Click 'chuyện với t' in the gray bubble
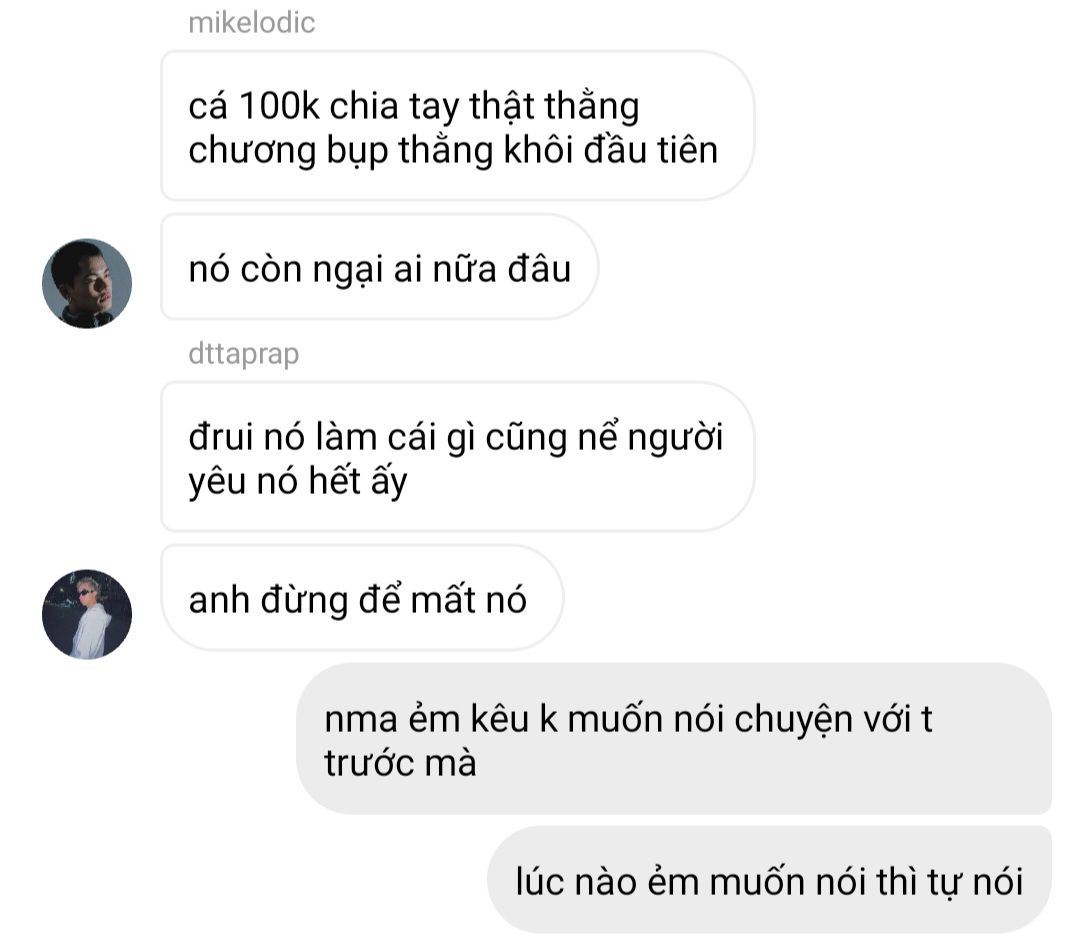The height and width of the screenshot is (937, 1080). tap(833, 721)
